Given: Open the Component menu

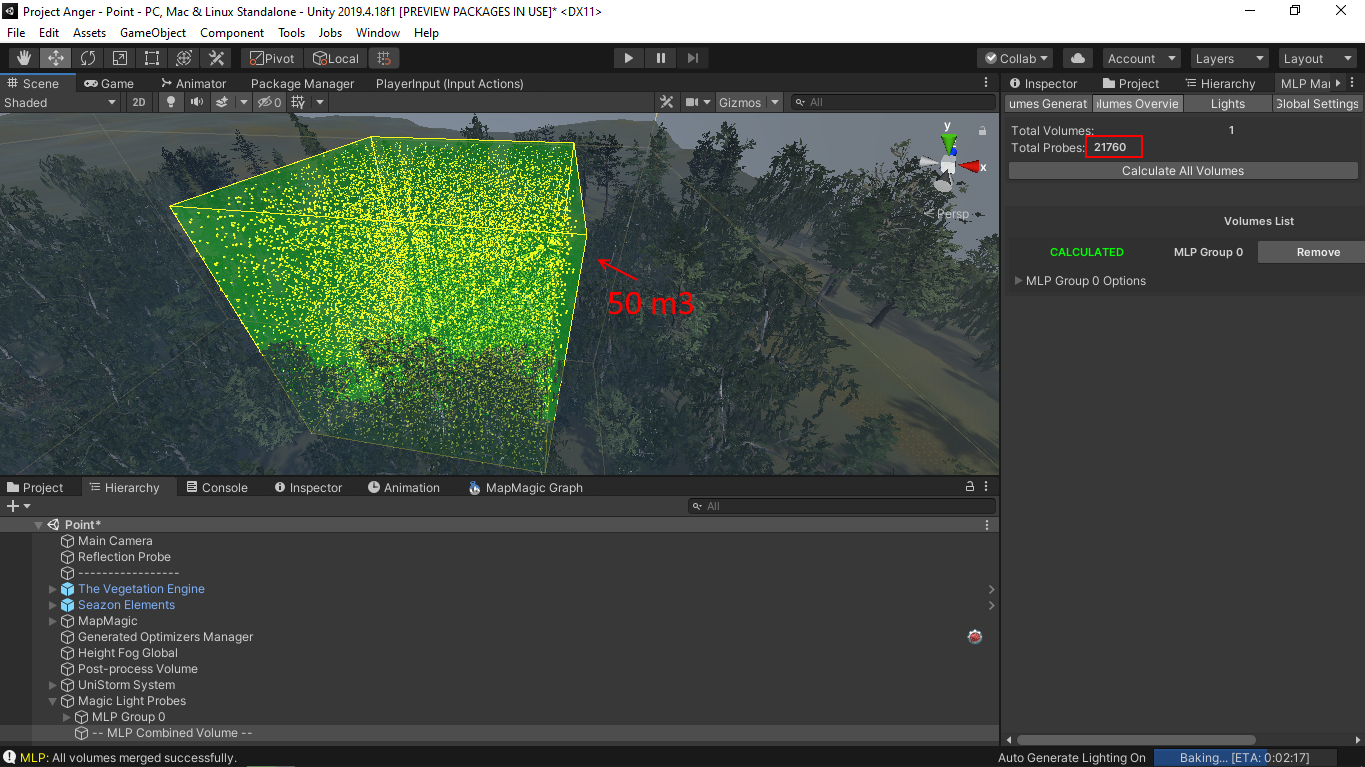Looking at the screenshot, I should click(232, 32).
